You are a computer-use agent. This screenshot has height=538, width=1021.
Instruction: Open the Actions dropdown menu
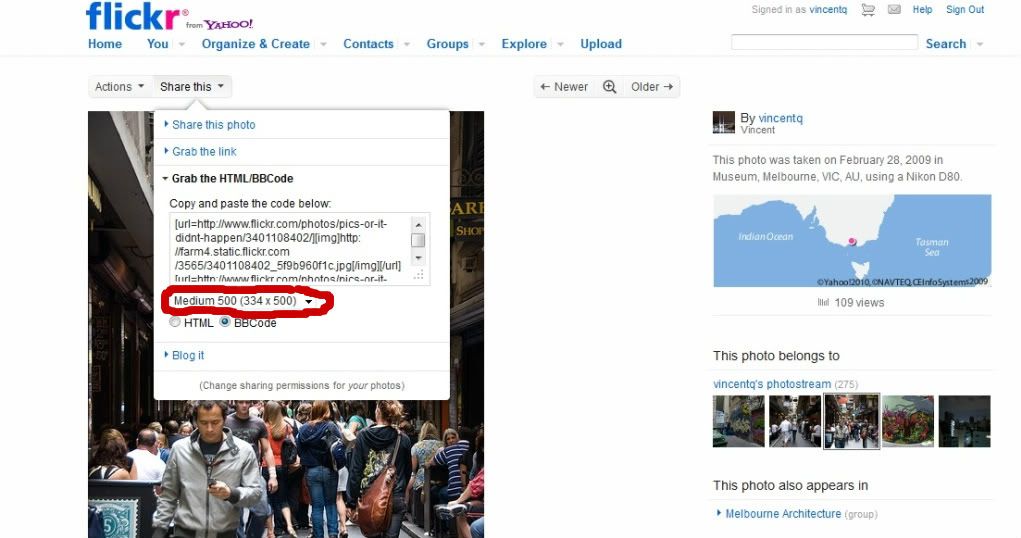[x=119, y=87]
